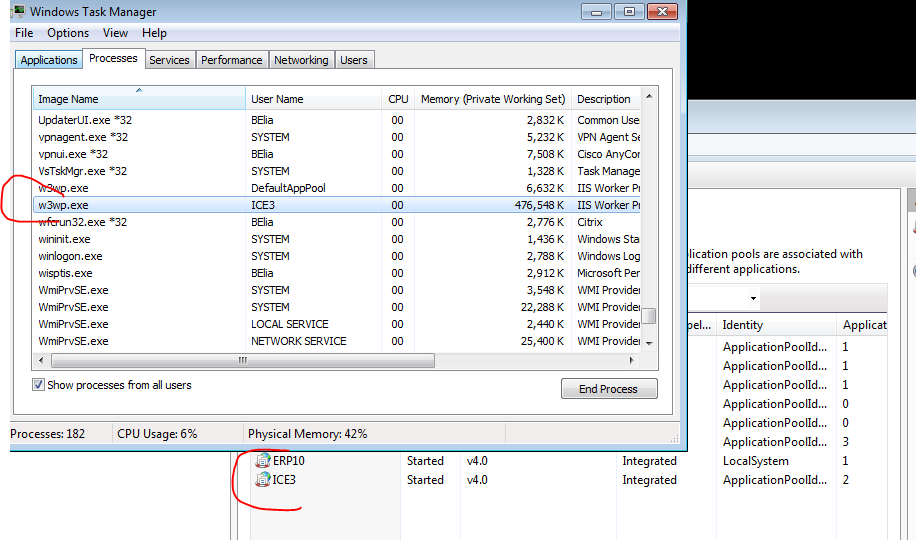Click the horizontal scrollbar right arrow
Viewport: 916px width, 540px height.
pyautogui.click(x=632, y=361)
